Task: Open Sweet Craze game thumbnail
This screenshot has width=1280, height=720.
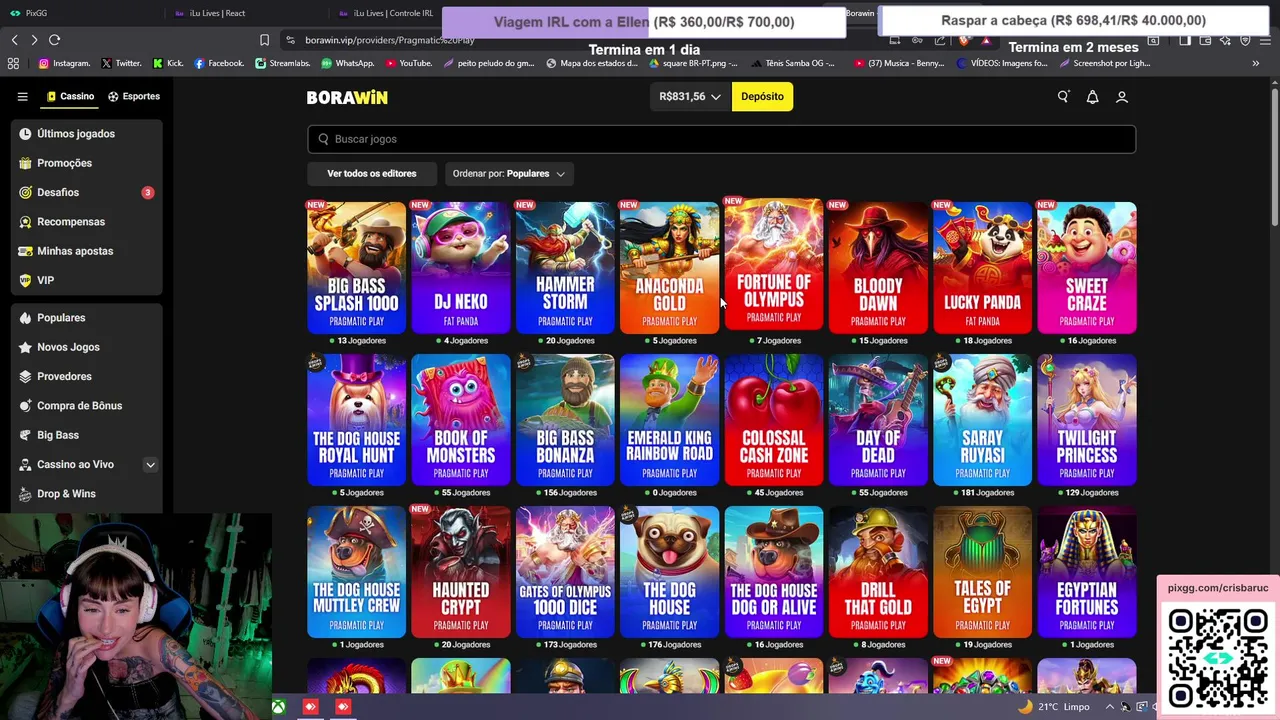Action: click(x=1087, y=268)
